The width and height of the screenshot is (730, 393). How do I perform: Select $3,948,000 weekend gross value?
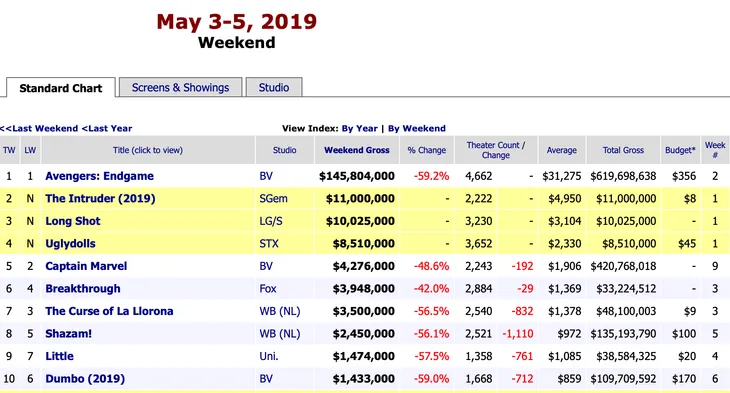(364, 289)
